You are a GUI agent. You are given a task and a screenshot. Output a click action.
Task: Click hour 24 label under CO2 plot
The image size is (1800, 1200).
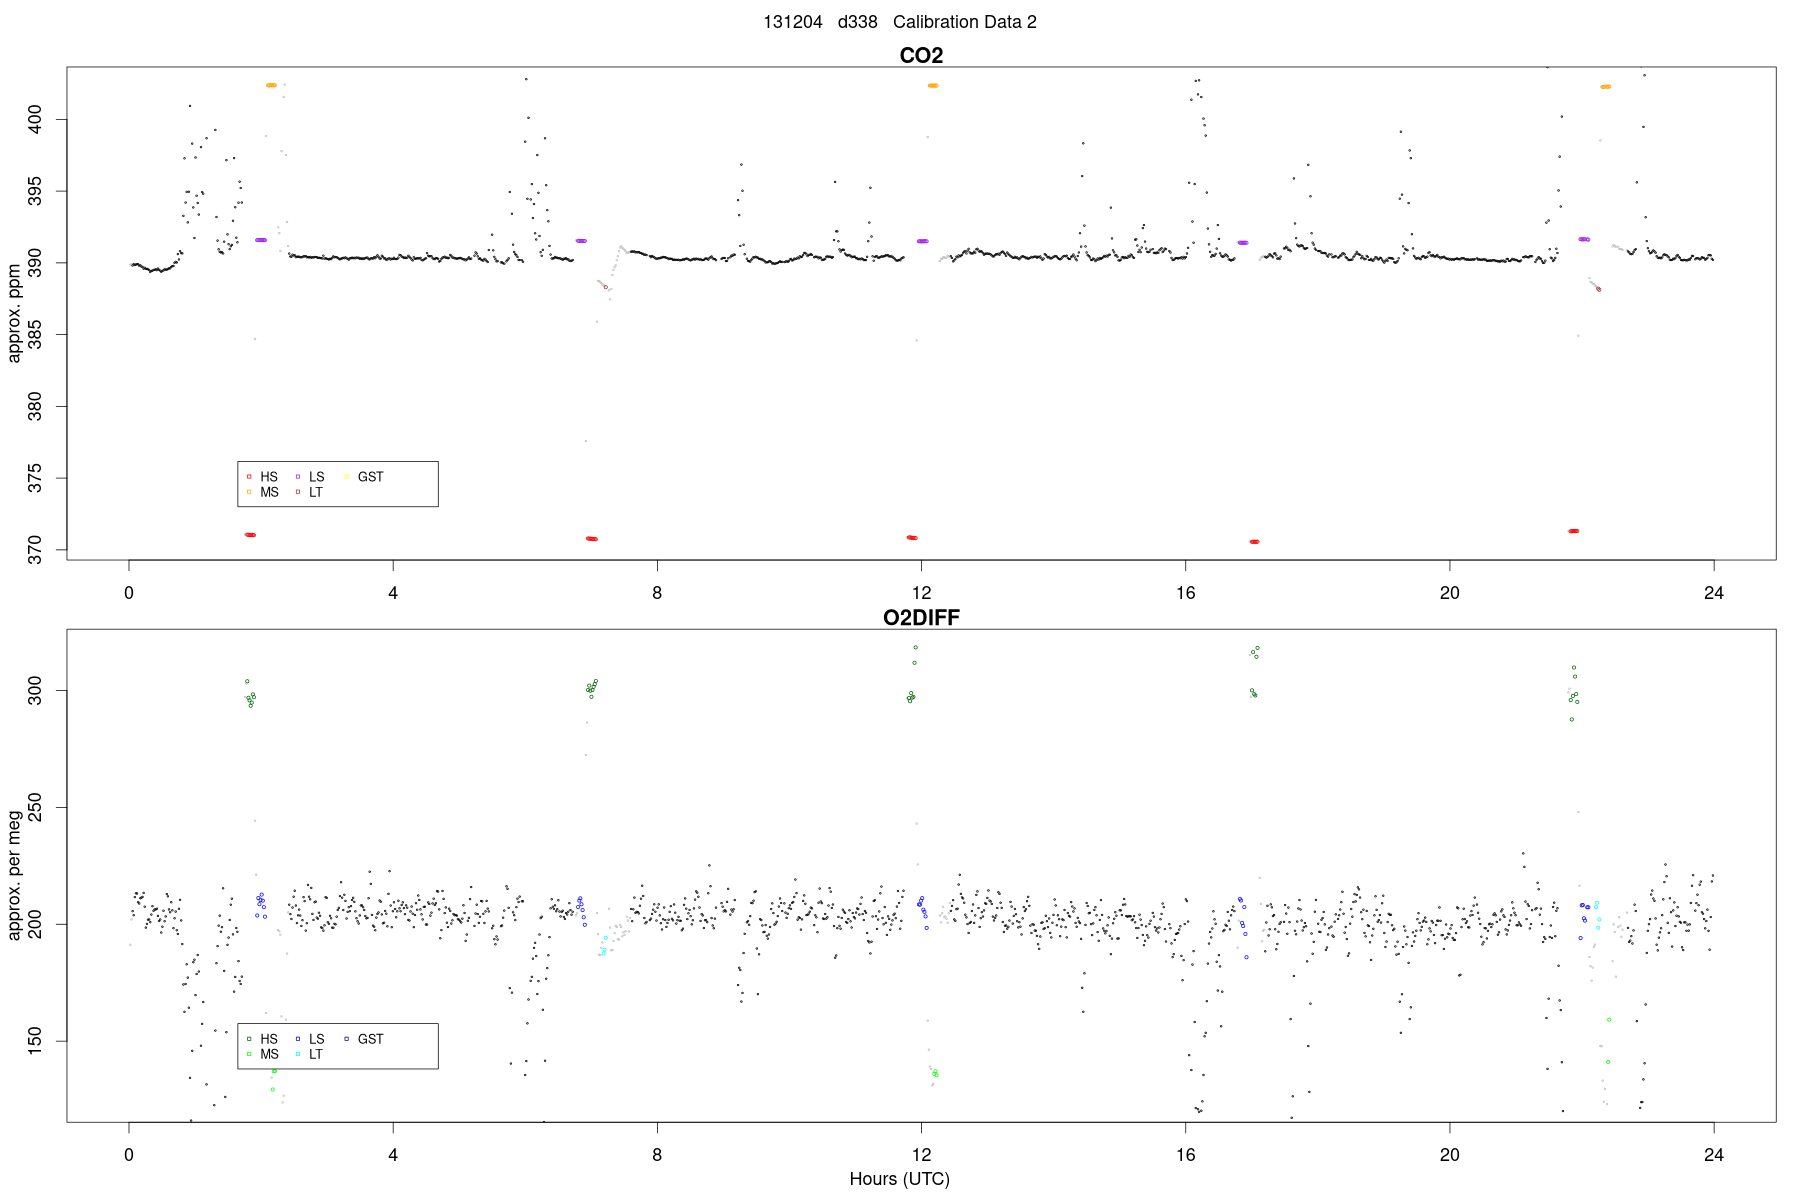pos(1714,593)
